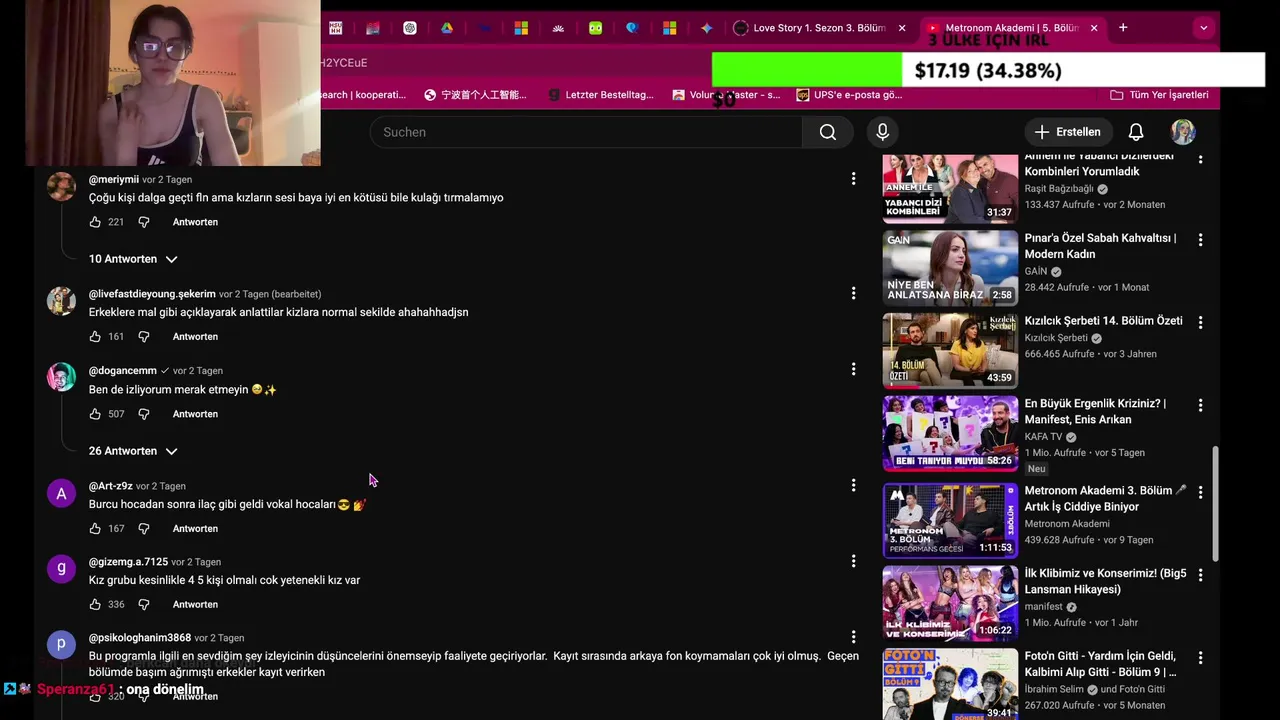The image size is (1280, 720).
Task: Start voice search with the microphone icon
Action: click(882, 132)
